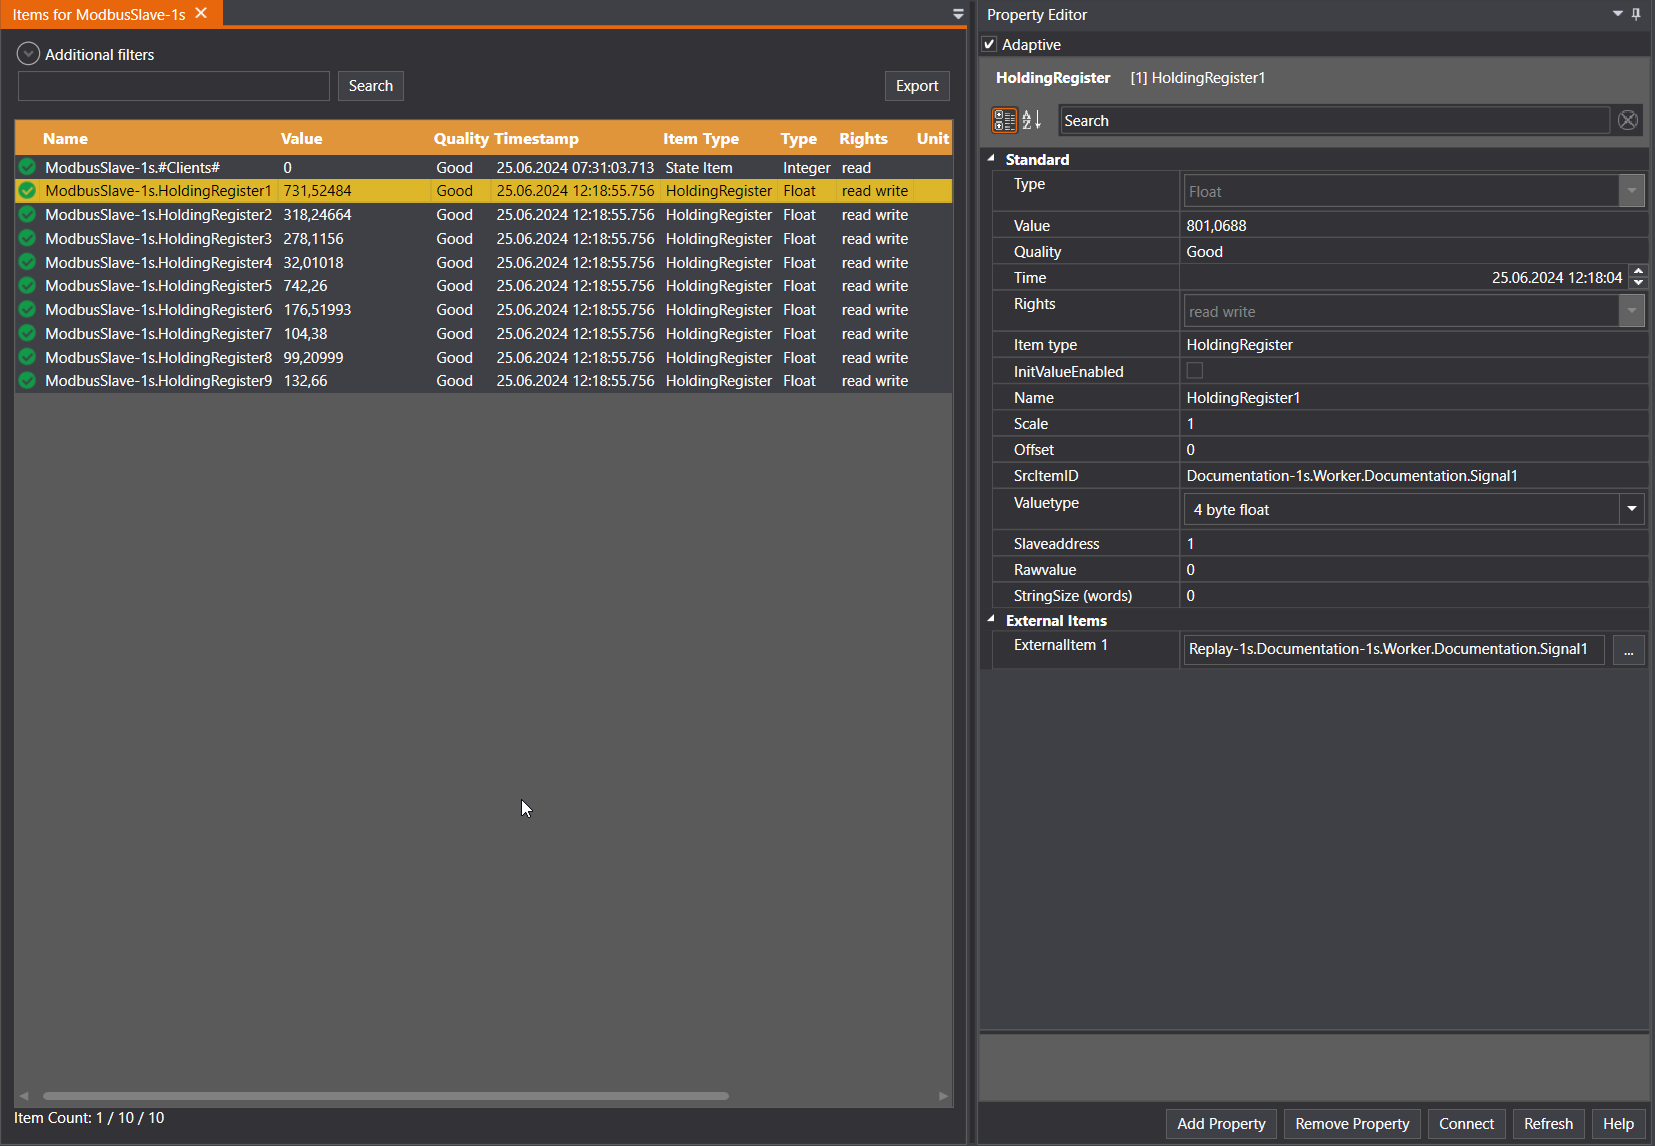
Task: Open the items panel tab list dropdown
Action: tap(957, 14)
